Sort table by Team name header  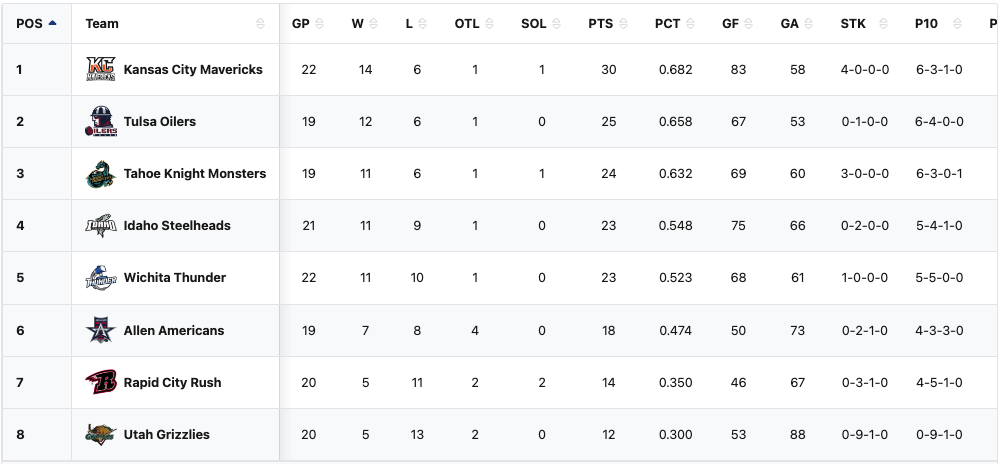(102, 23)
